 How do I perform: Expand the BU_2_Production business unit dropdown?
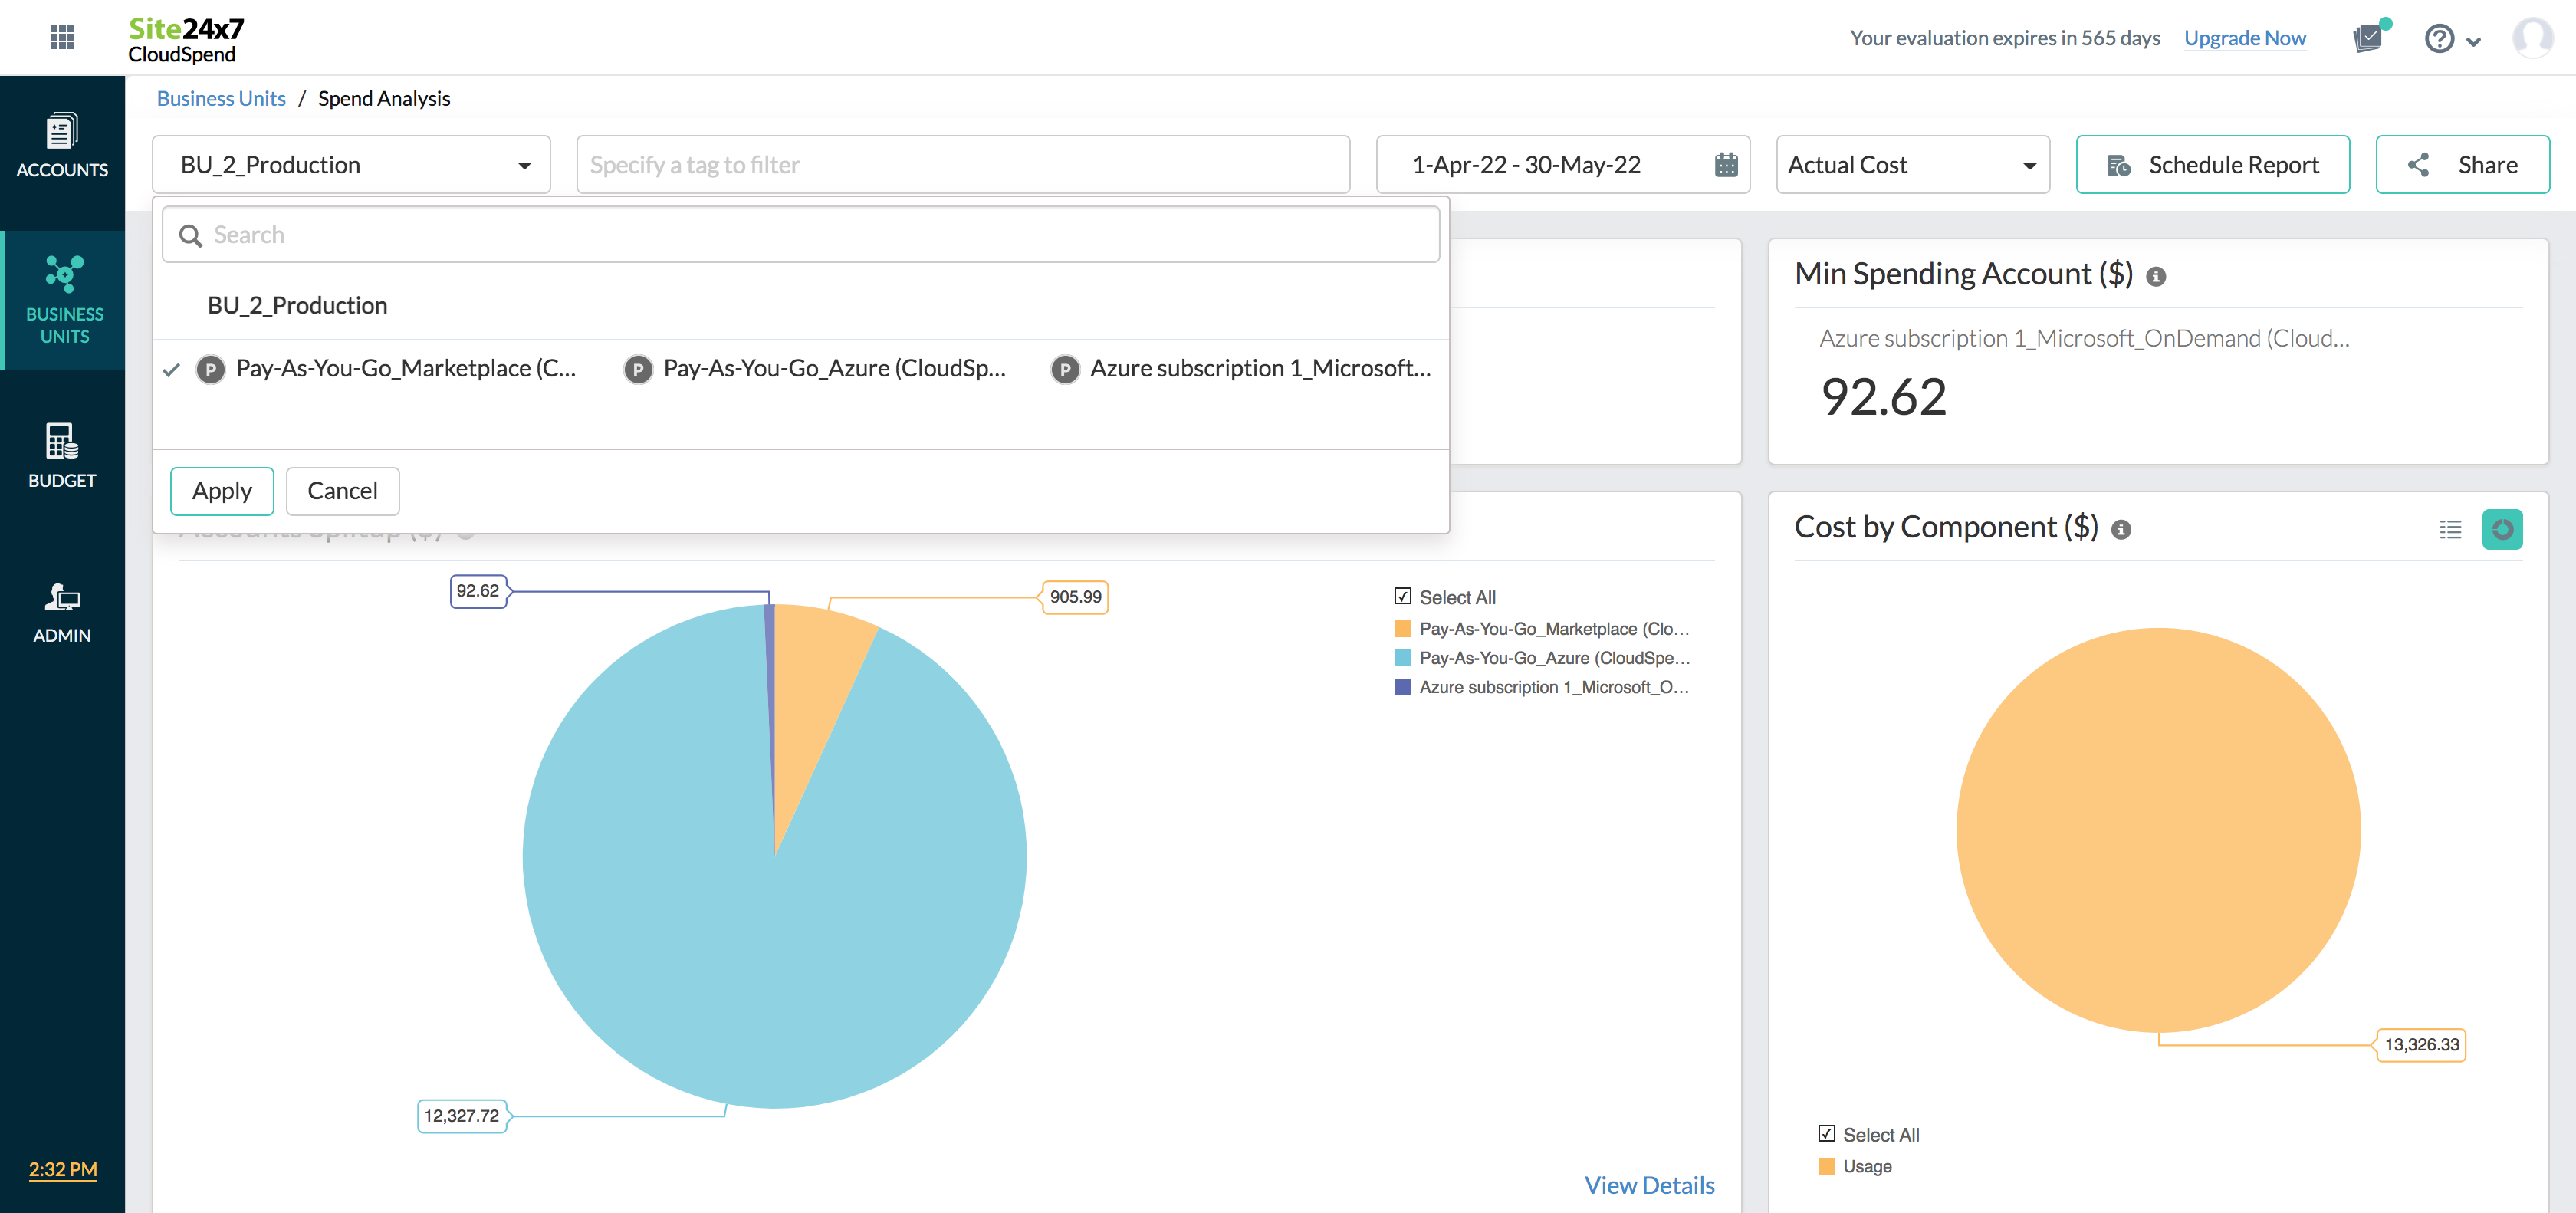coord(351,165)
